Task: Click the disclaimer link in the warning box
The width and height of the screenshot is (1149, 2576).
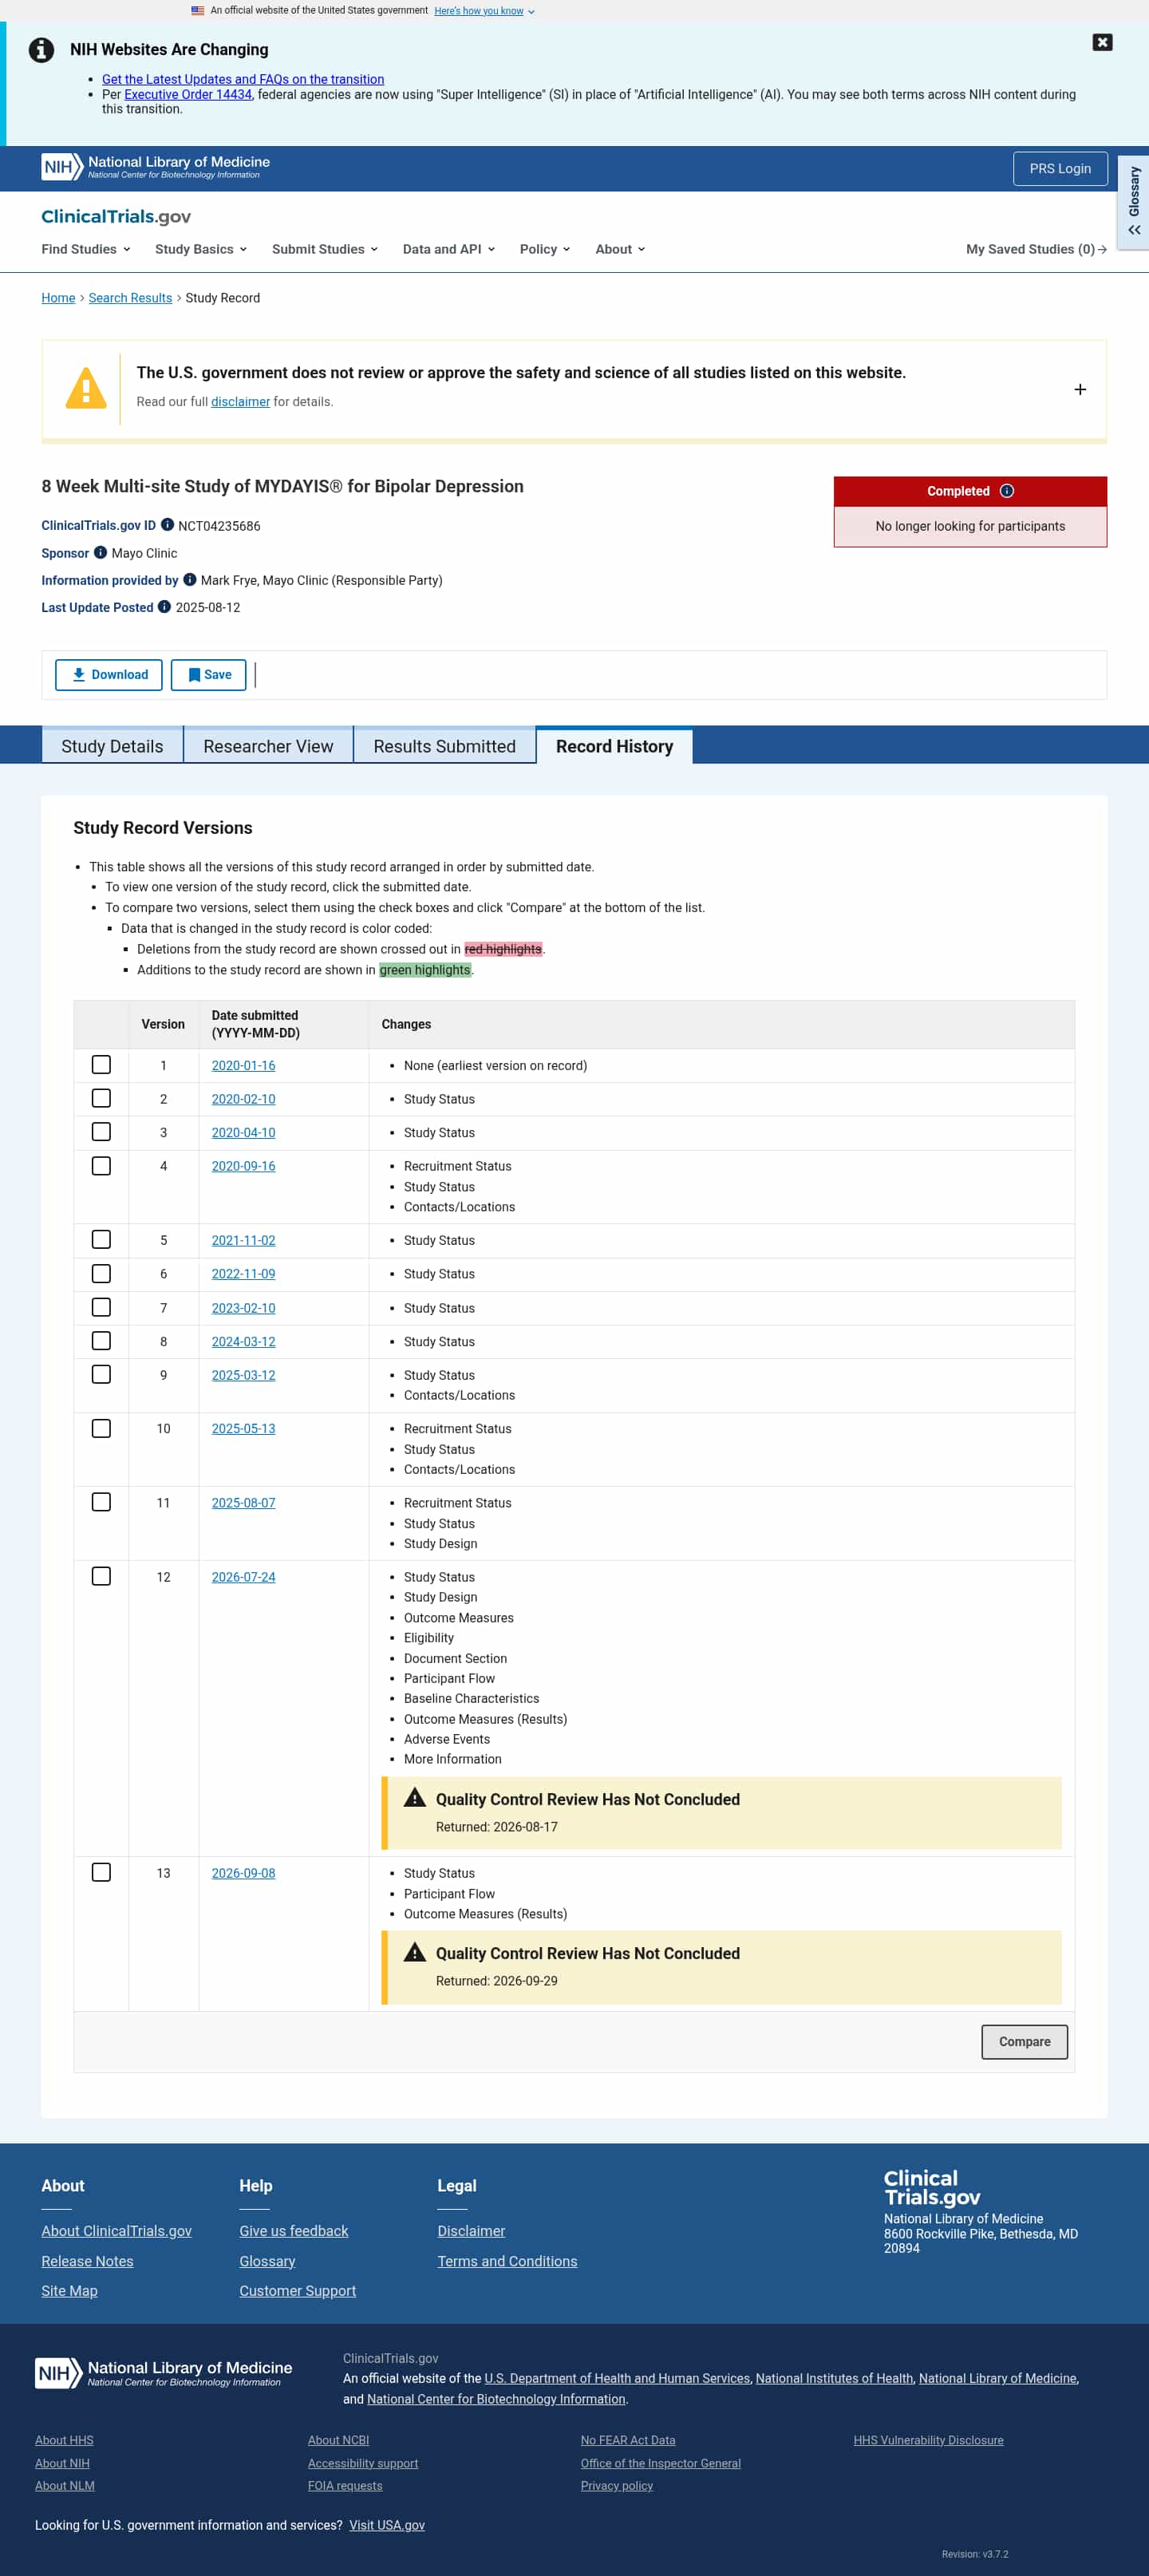Action: point(240,402)
